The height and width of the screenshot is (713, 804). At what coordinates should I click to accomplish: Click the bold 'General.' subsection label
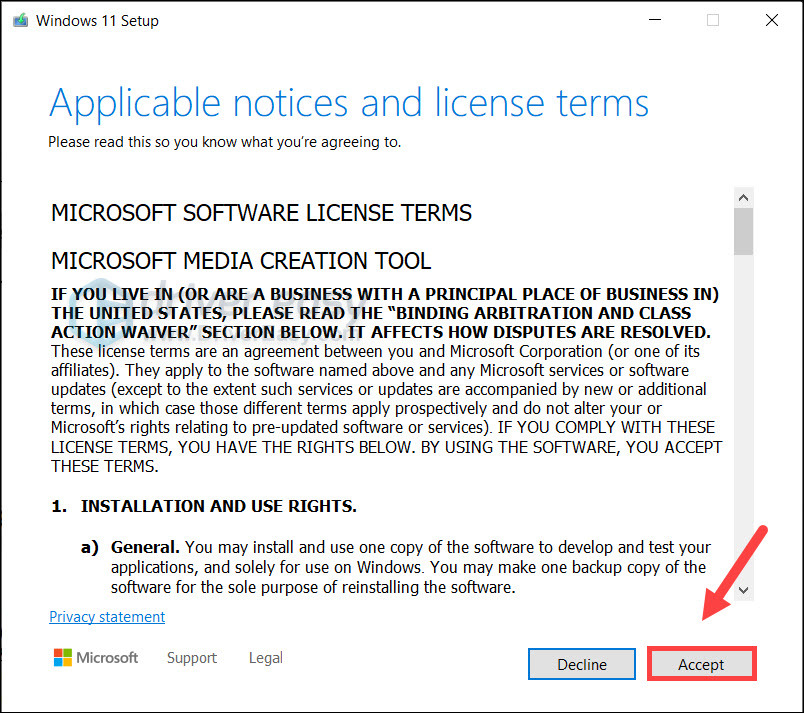[x=146, y=548]
